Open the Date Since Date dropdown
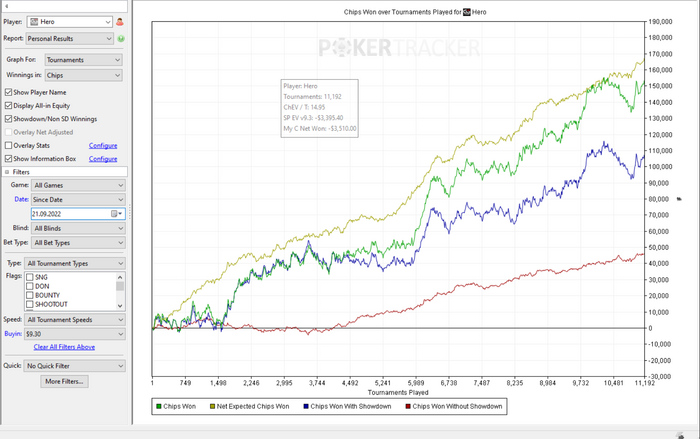 click(79, 200)
